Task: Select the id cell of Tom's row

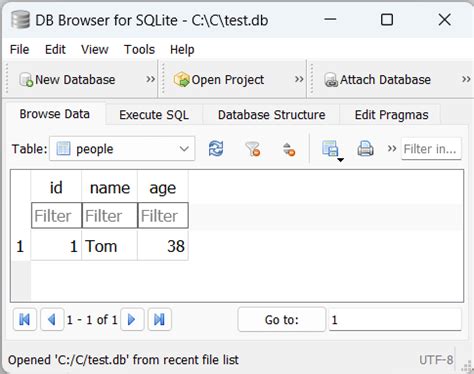Action: pyautogui.click(x=56, y=246)
